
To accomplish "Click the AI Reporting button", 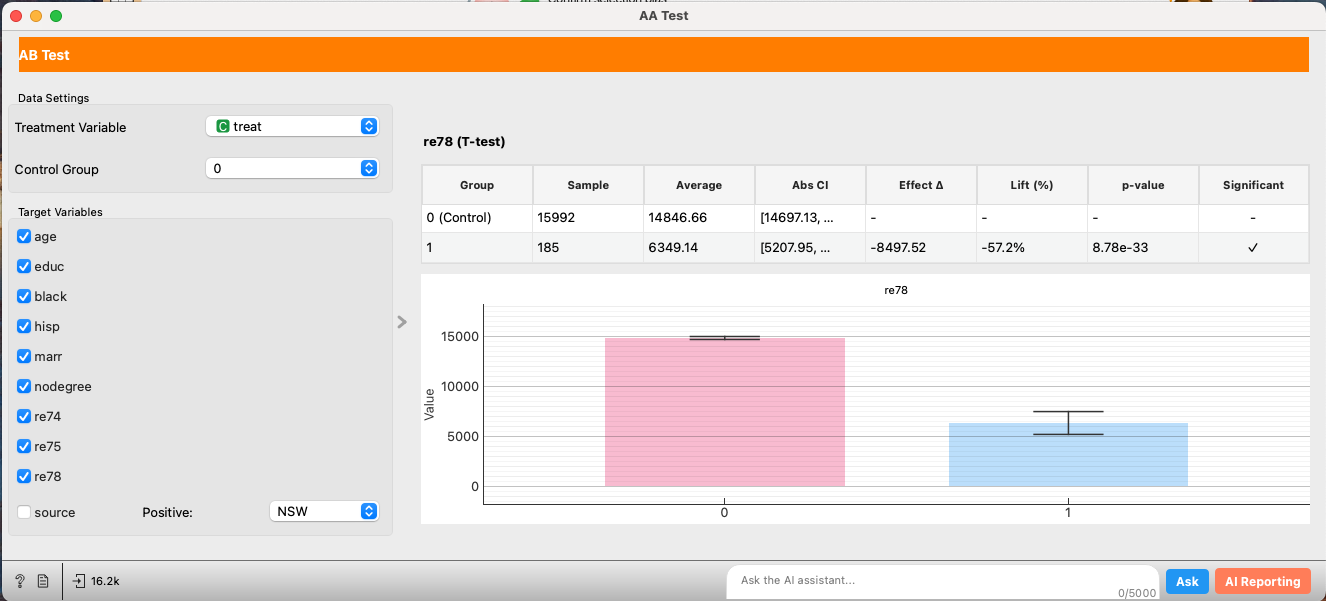I will (x=1262, y=582).
